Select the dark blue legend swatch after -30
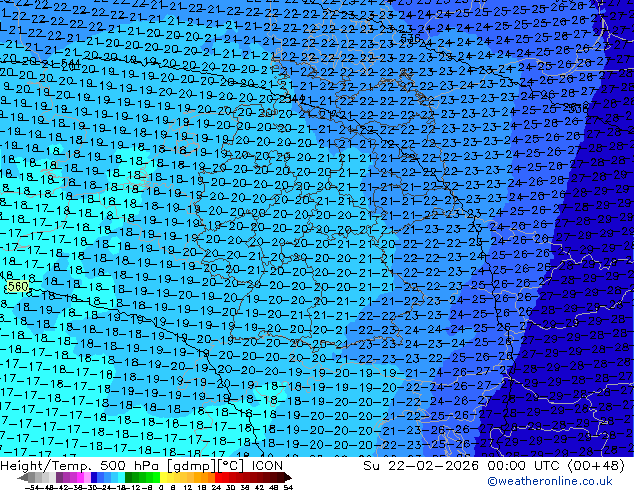This screenshot has width=634, height=490. coord(94,477)
